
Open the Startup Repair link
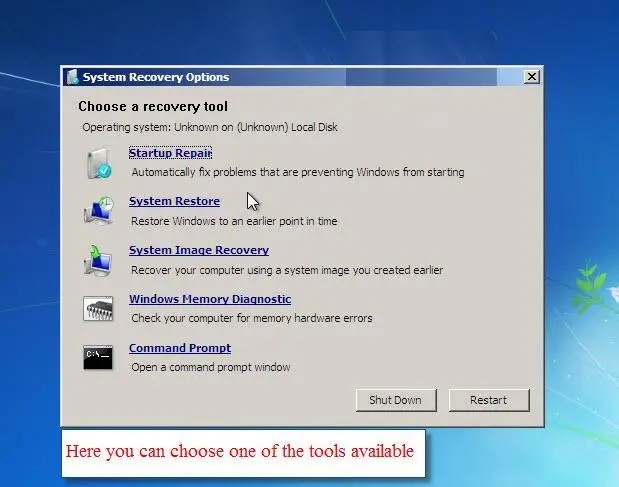coord(171,153)
